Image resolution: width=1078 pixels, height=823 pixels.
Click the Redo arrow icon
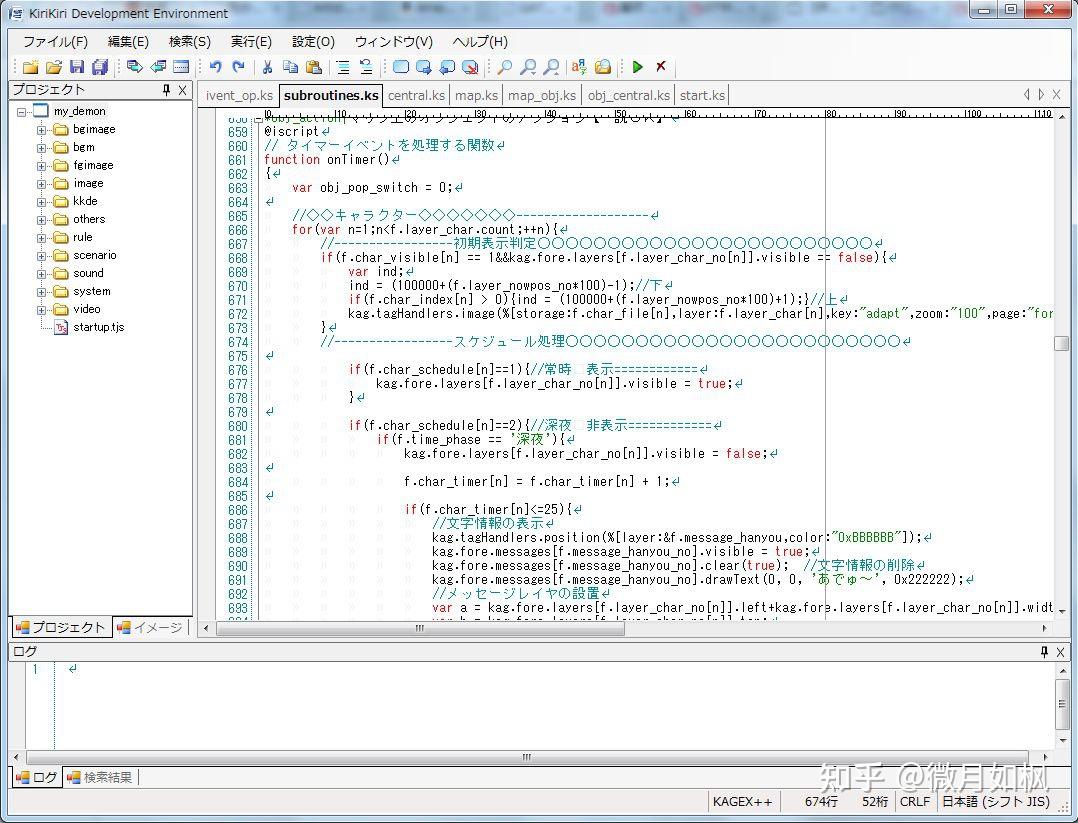tap(238, 67)
